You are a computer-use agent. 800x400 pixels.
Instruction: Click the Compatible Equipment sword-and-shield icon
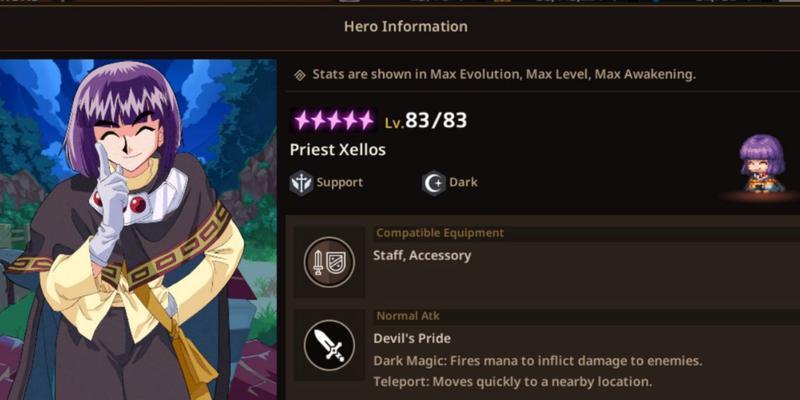point(329,262)
